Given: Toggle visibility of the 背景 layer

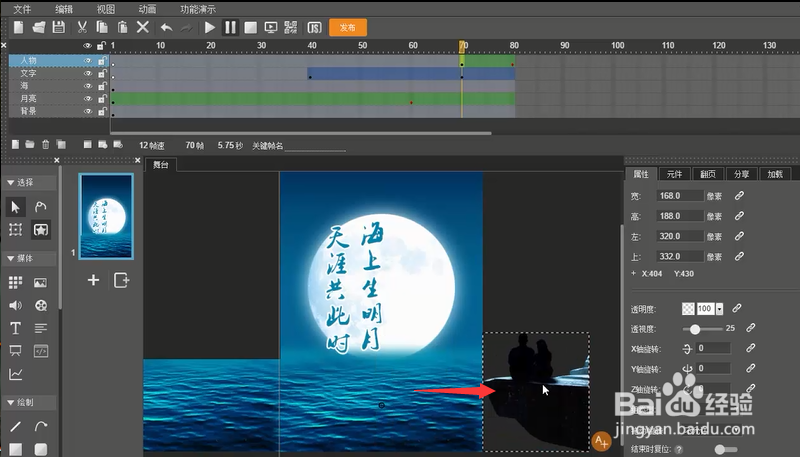Looking at the screenshot, I should tap(88, 111).
